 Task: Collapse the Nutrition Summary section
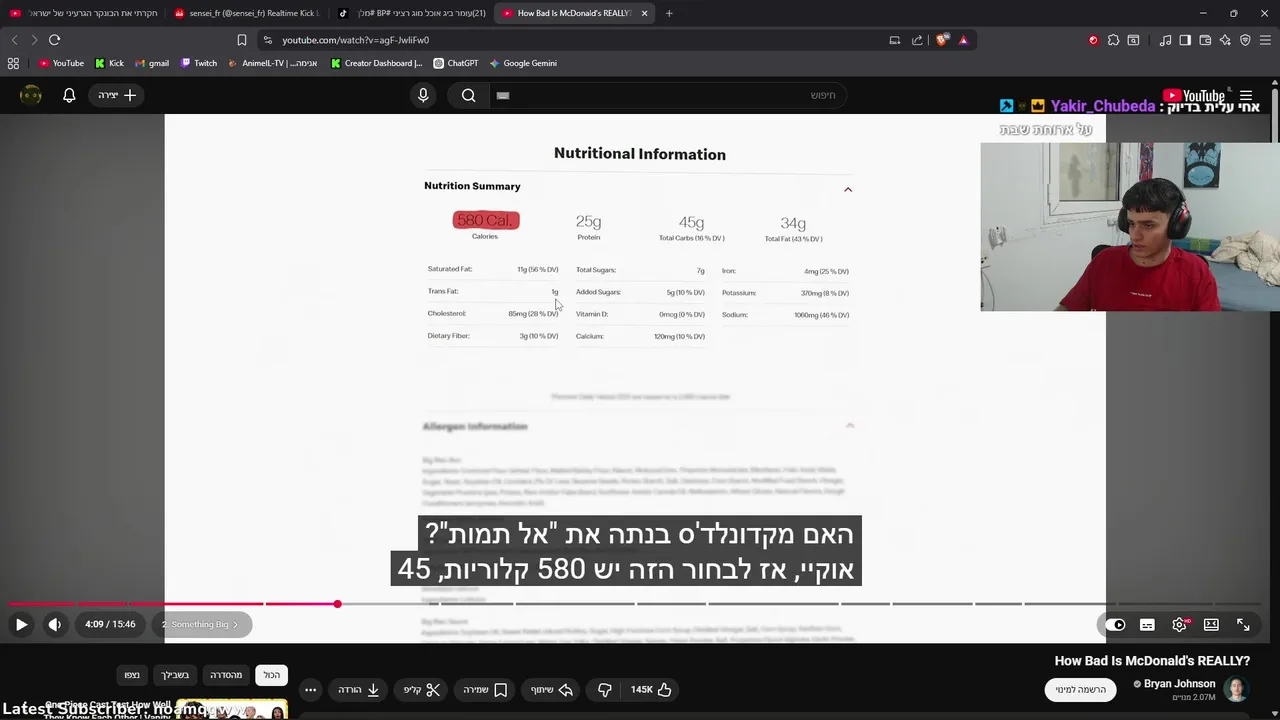click(x=848, y=189)
